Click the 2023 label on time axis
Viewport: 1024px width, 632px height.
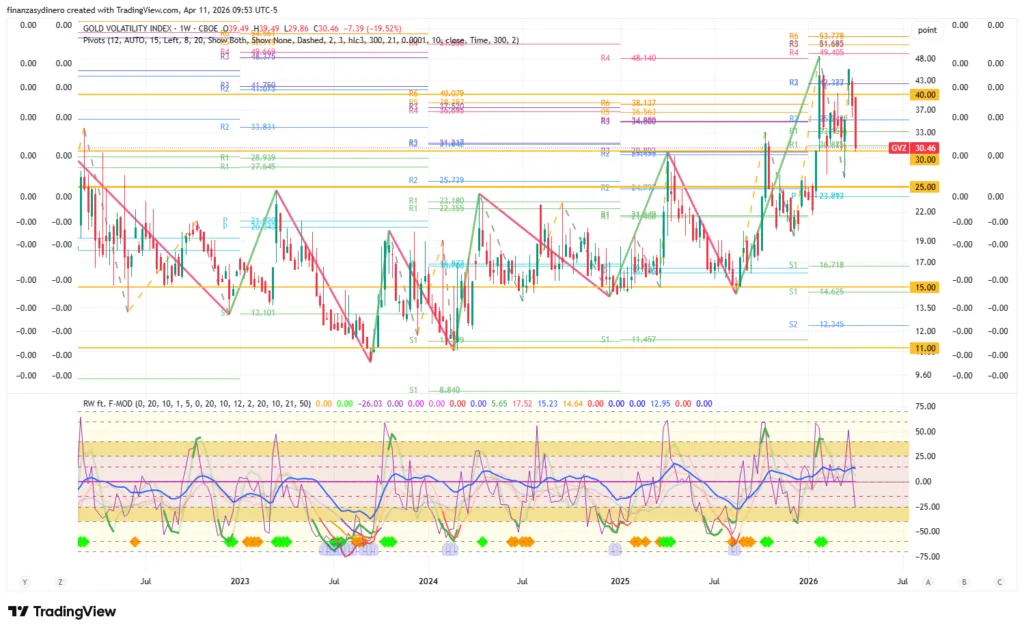(x=239, y=580)
